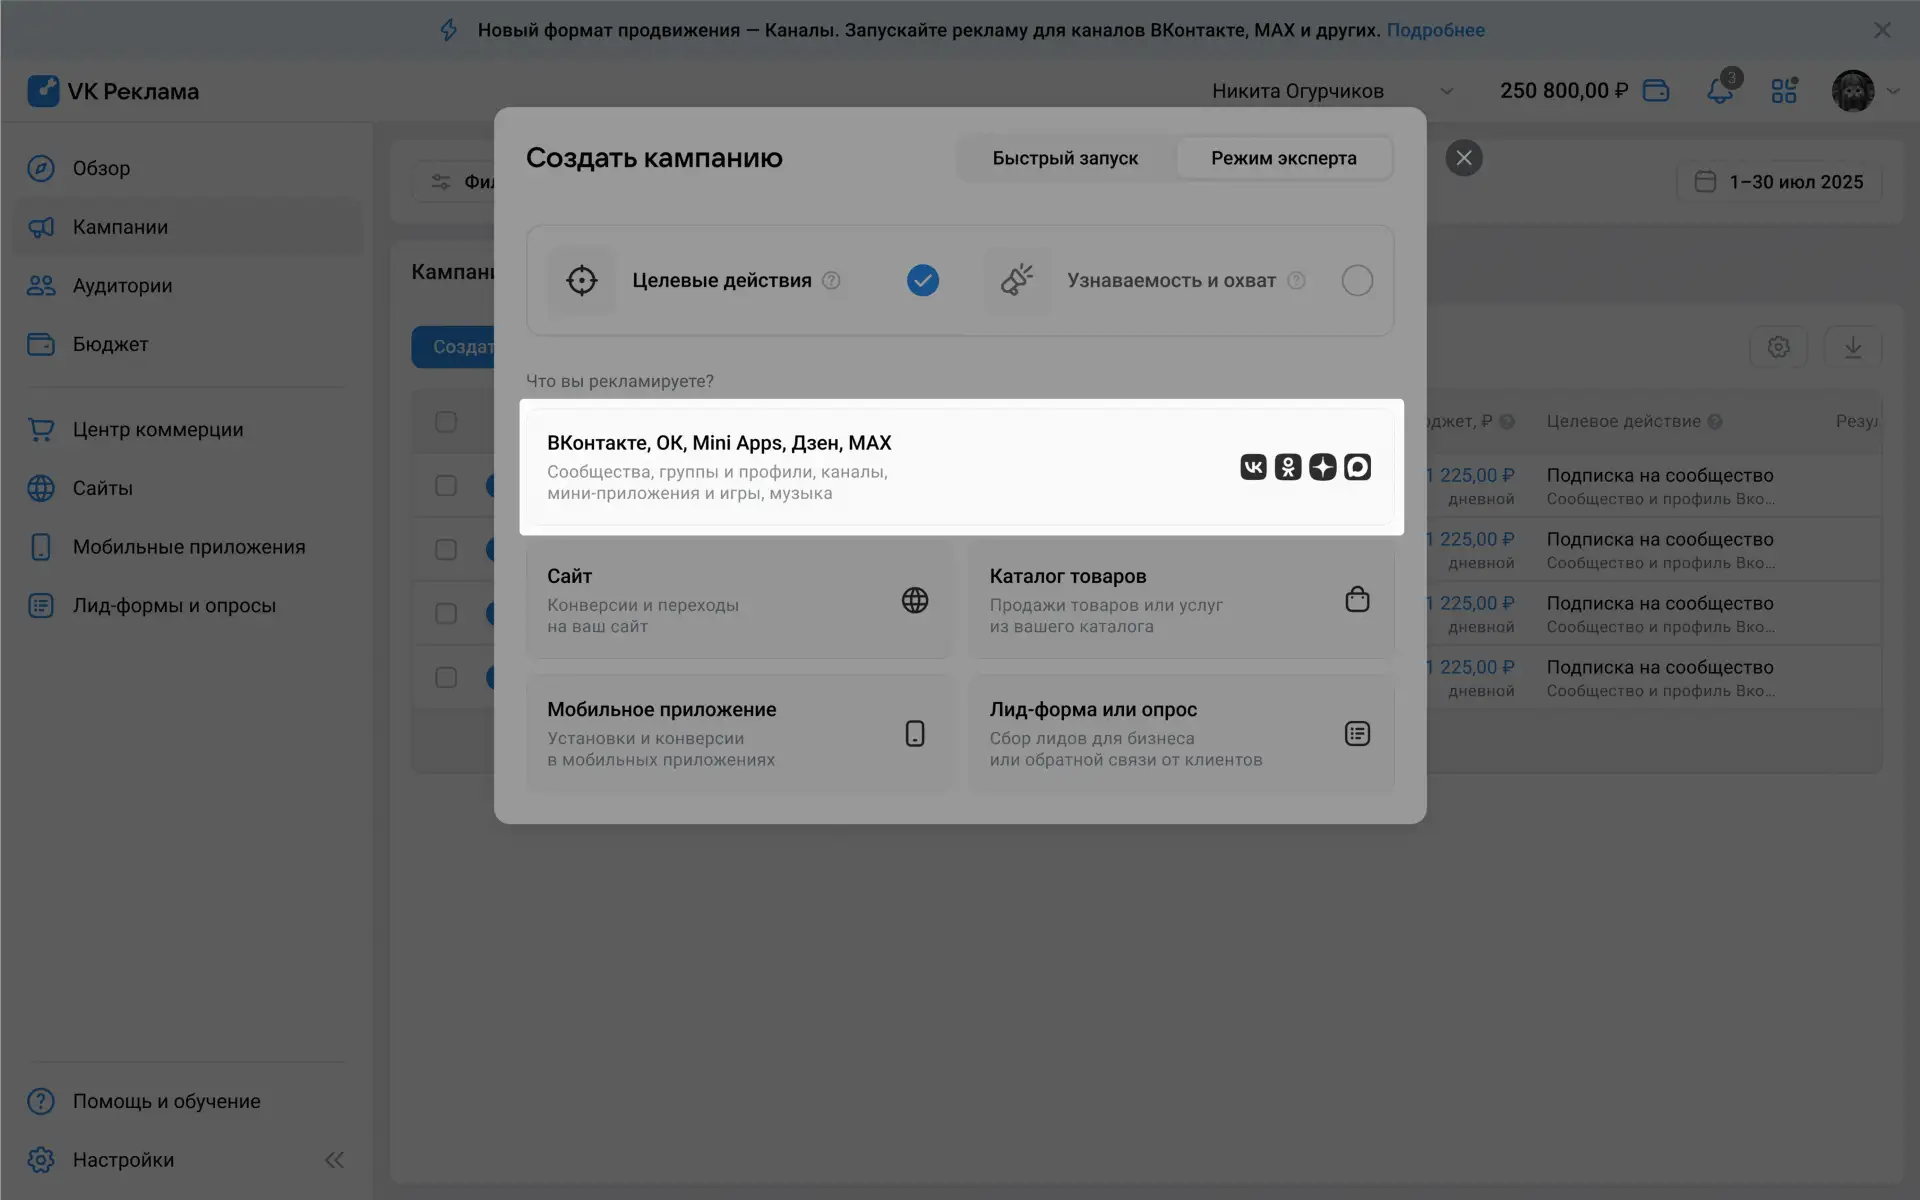Screen dimensions: 1920x1200
Task: Click the Помощь и обучение sidebar label
Action: [x=166, y=1101]
